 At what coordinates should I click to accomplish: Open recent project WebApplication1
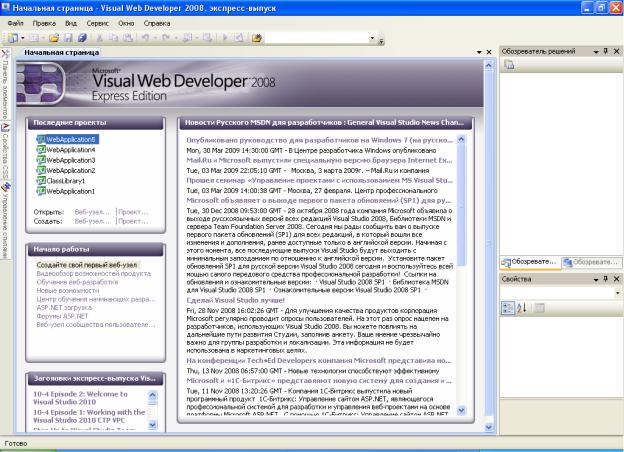click(66, 191)
